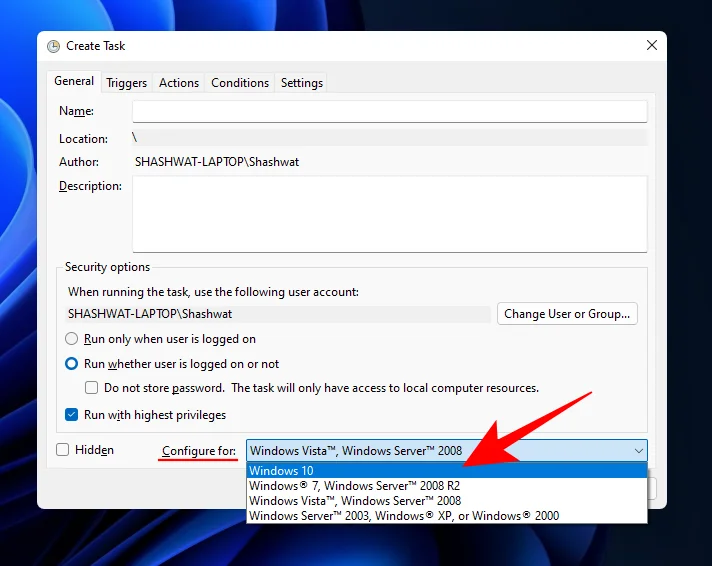This screenshot has height=566, width=712.
Task: Check the Do not store password box
Action: (x=91, y=388)
